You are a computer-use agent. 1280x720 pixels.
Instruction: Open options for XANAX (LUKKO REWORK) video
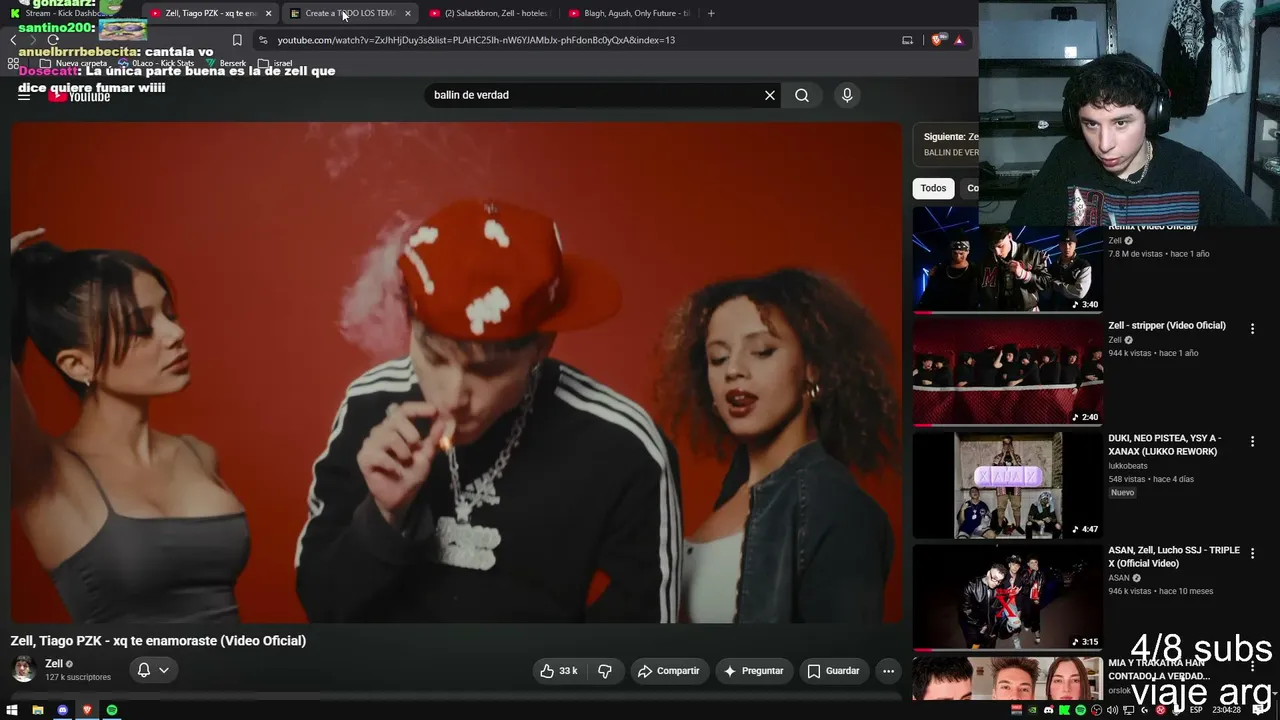pos(1252,441)
